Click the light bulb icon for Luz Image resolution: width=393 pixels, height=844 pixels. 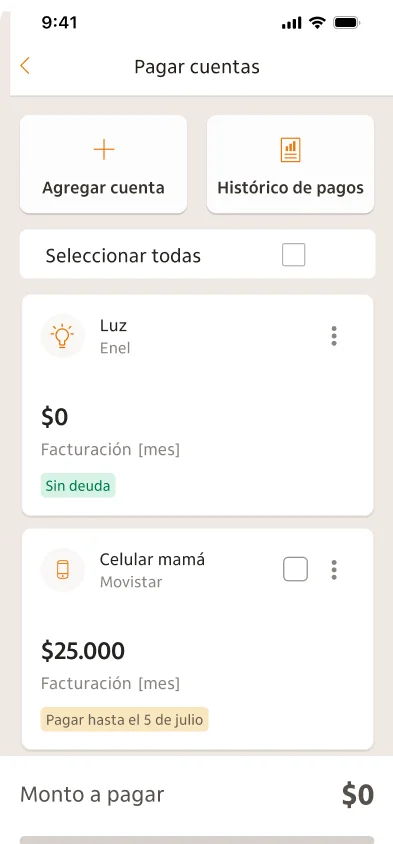pos(62,336)
